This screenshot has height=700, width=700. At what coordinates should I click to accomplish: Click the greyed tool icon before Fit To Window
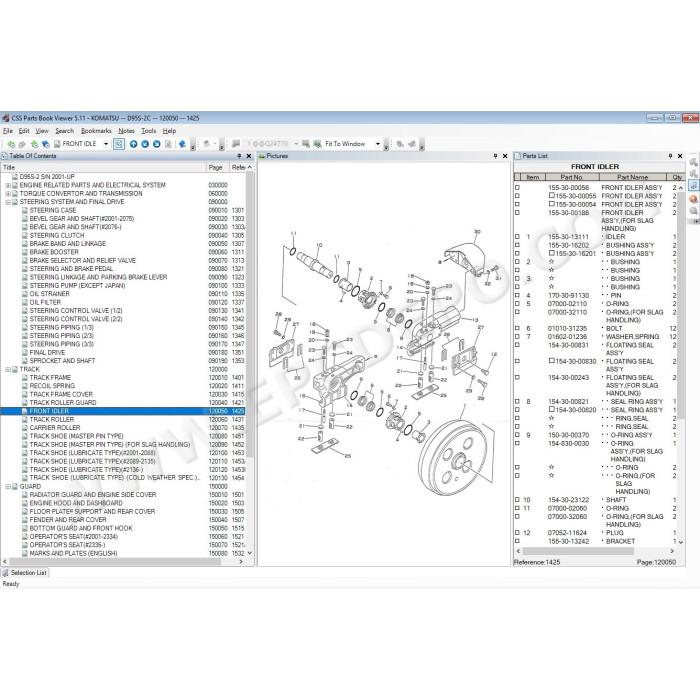[x=236, y=144]
